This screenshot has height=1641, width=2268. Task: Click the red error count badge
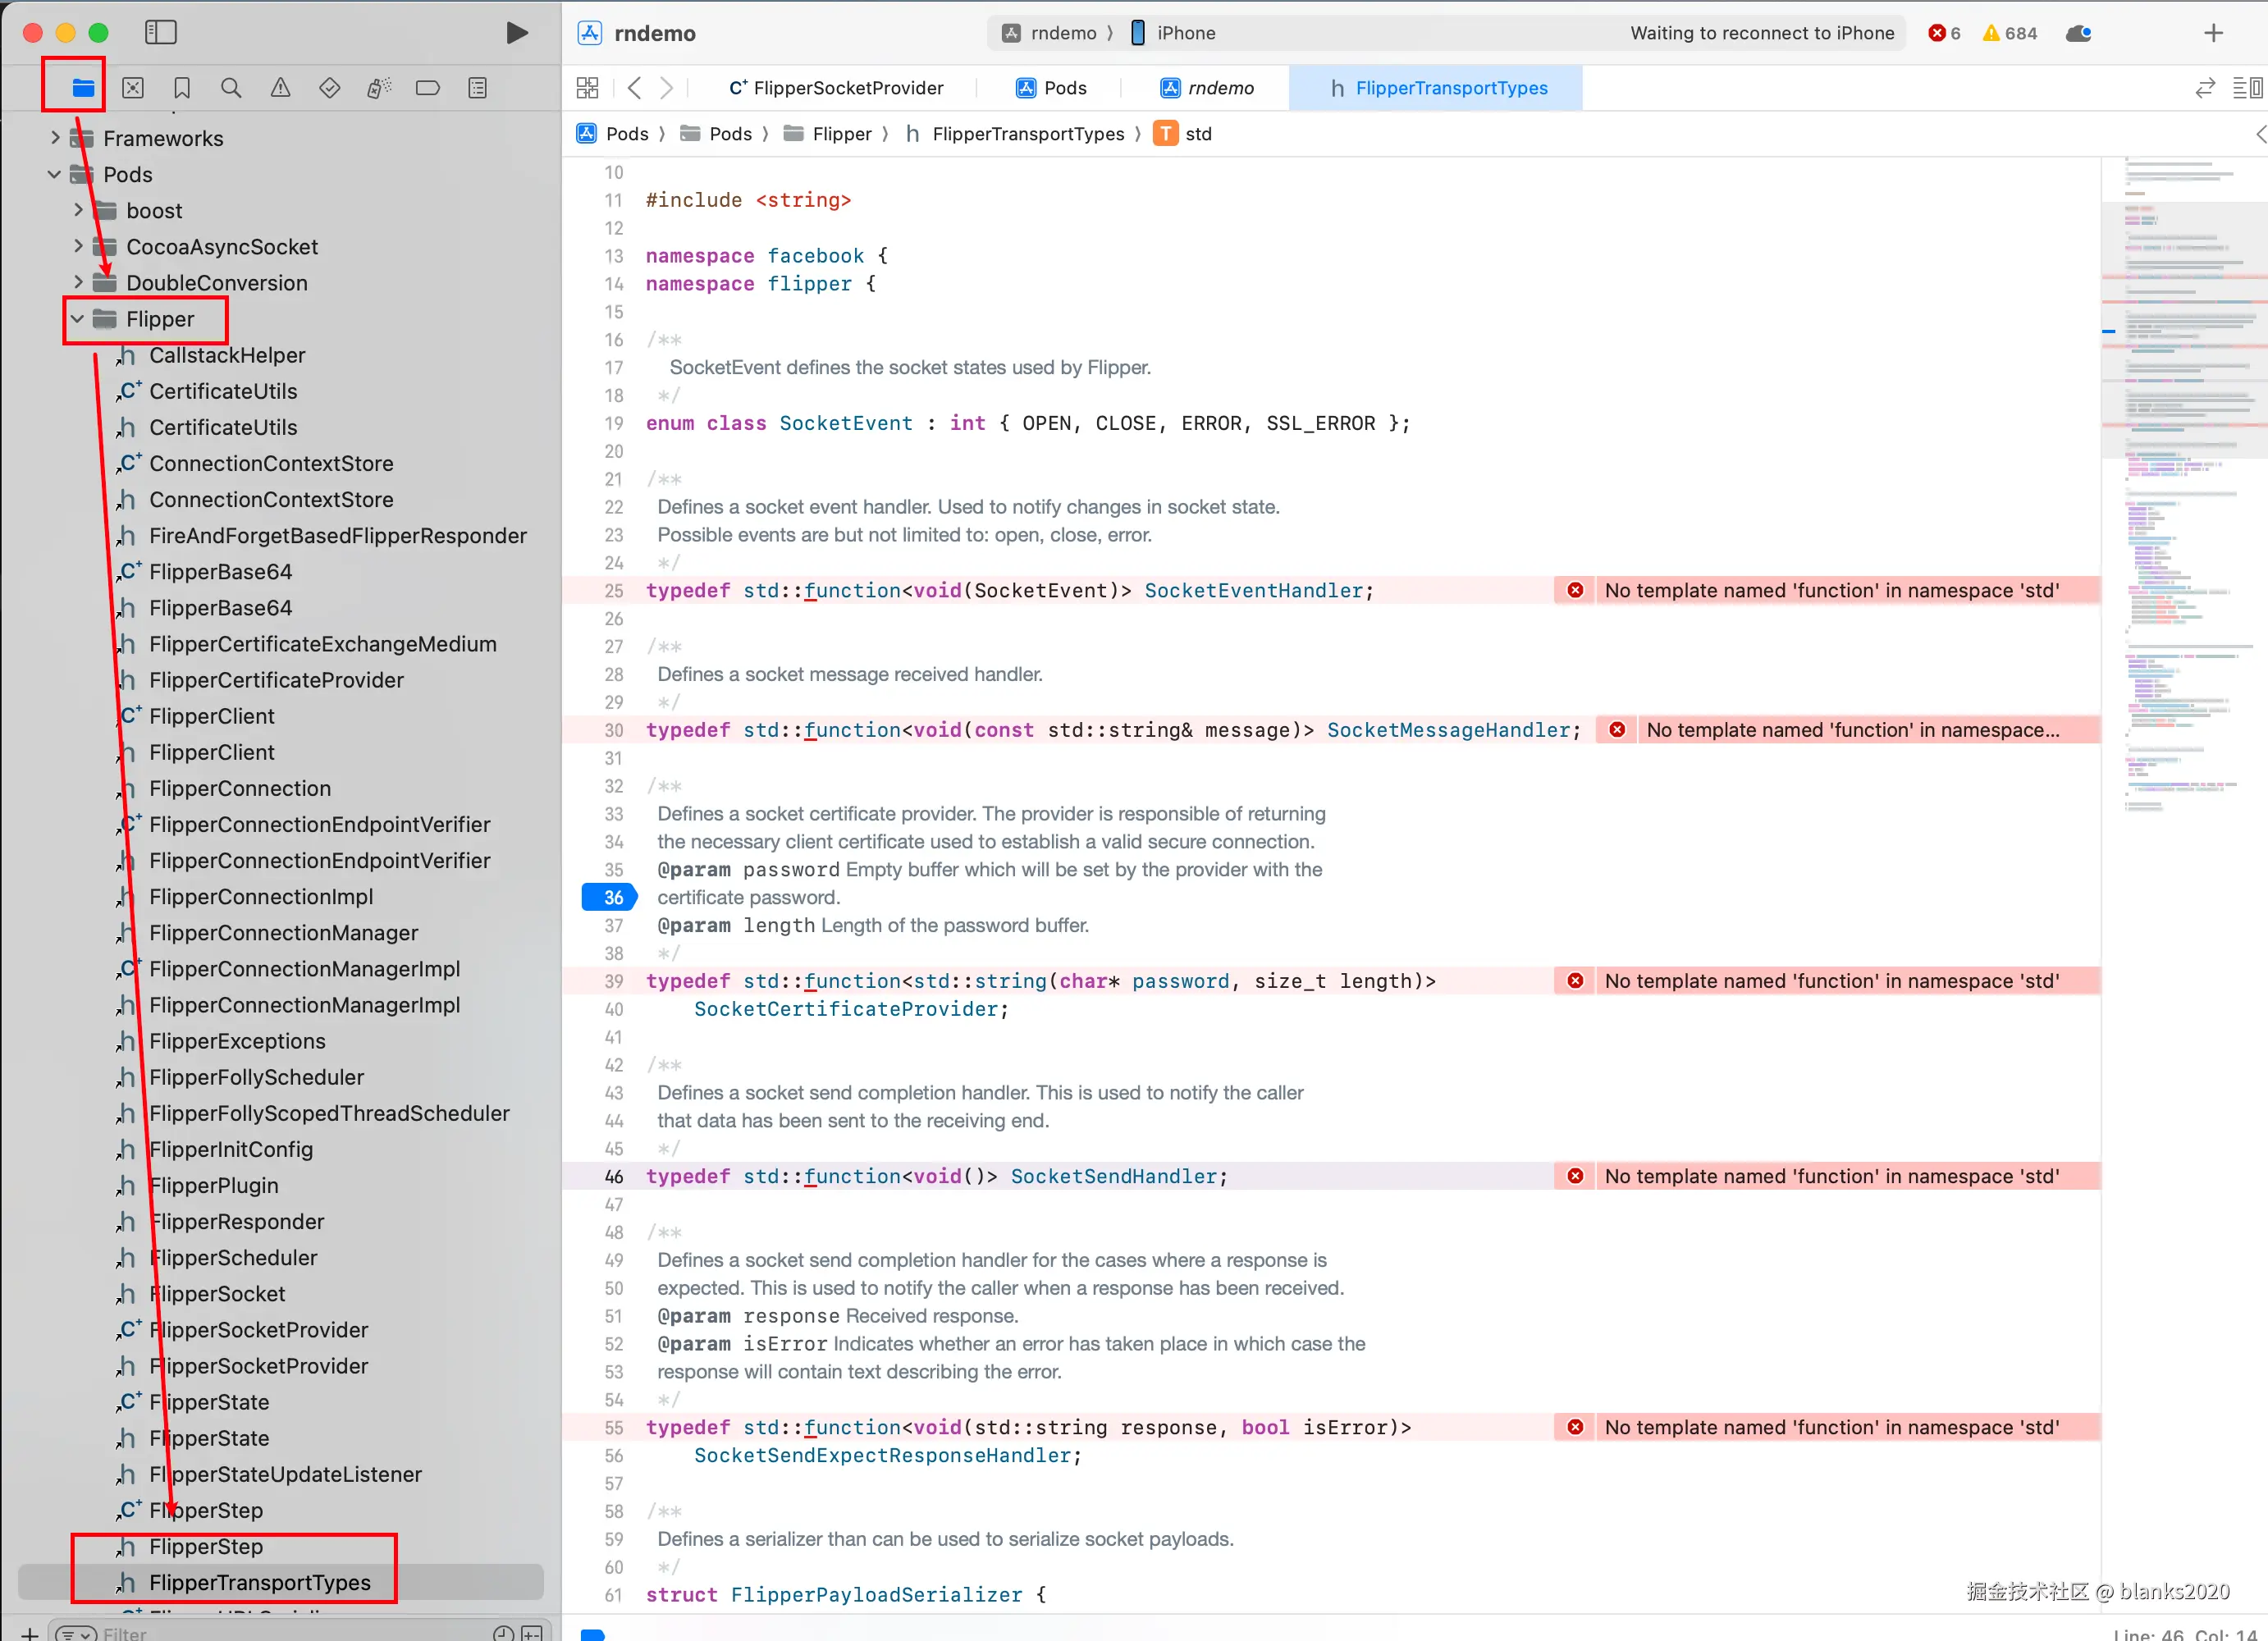(x=1943, y=33)
